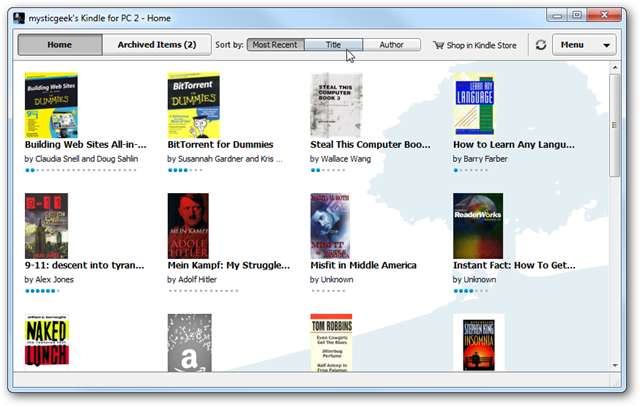Click title 'BitTorrent for Dummies'
Viewport: 640px width, 406px height.
pyautogui.click(x=220, y=144)
